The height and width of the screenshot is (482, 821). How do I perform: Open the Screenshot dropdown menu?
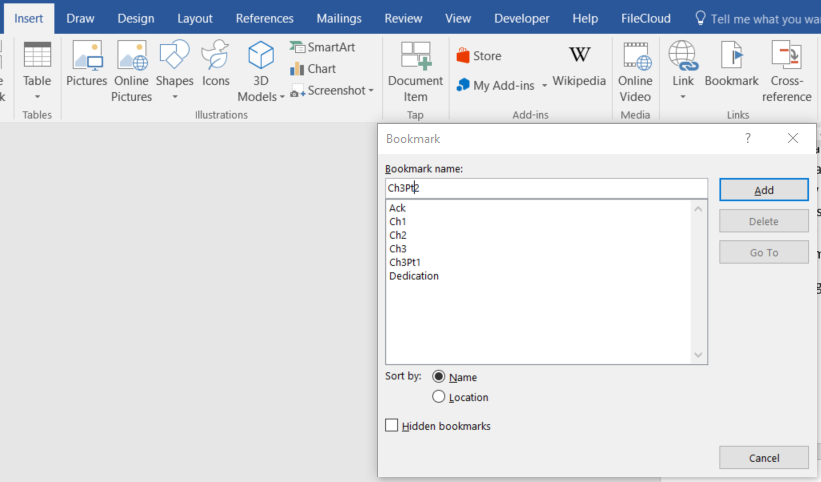click(x=370, y=91)
